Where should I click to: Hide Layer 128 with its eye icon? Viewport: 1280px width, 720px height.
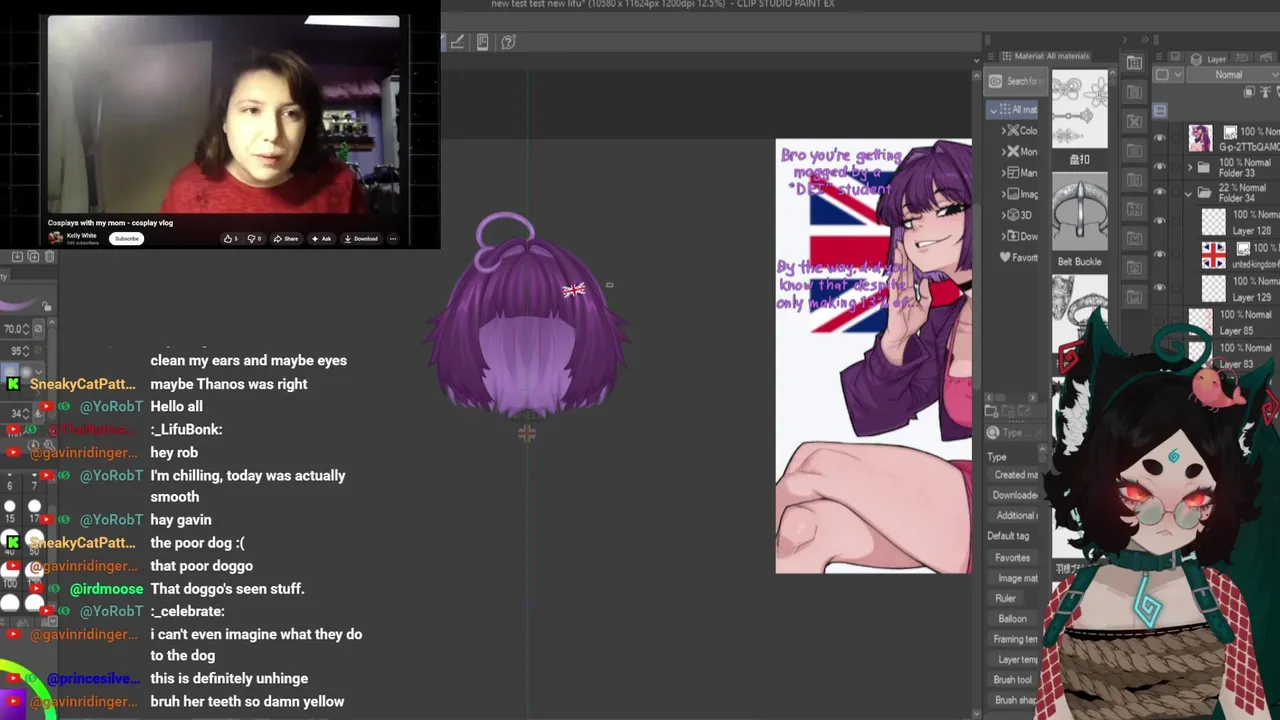[1160, 222]
